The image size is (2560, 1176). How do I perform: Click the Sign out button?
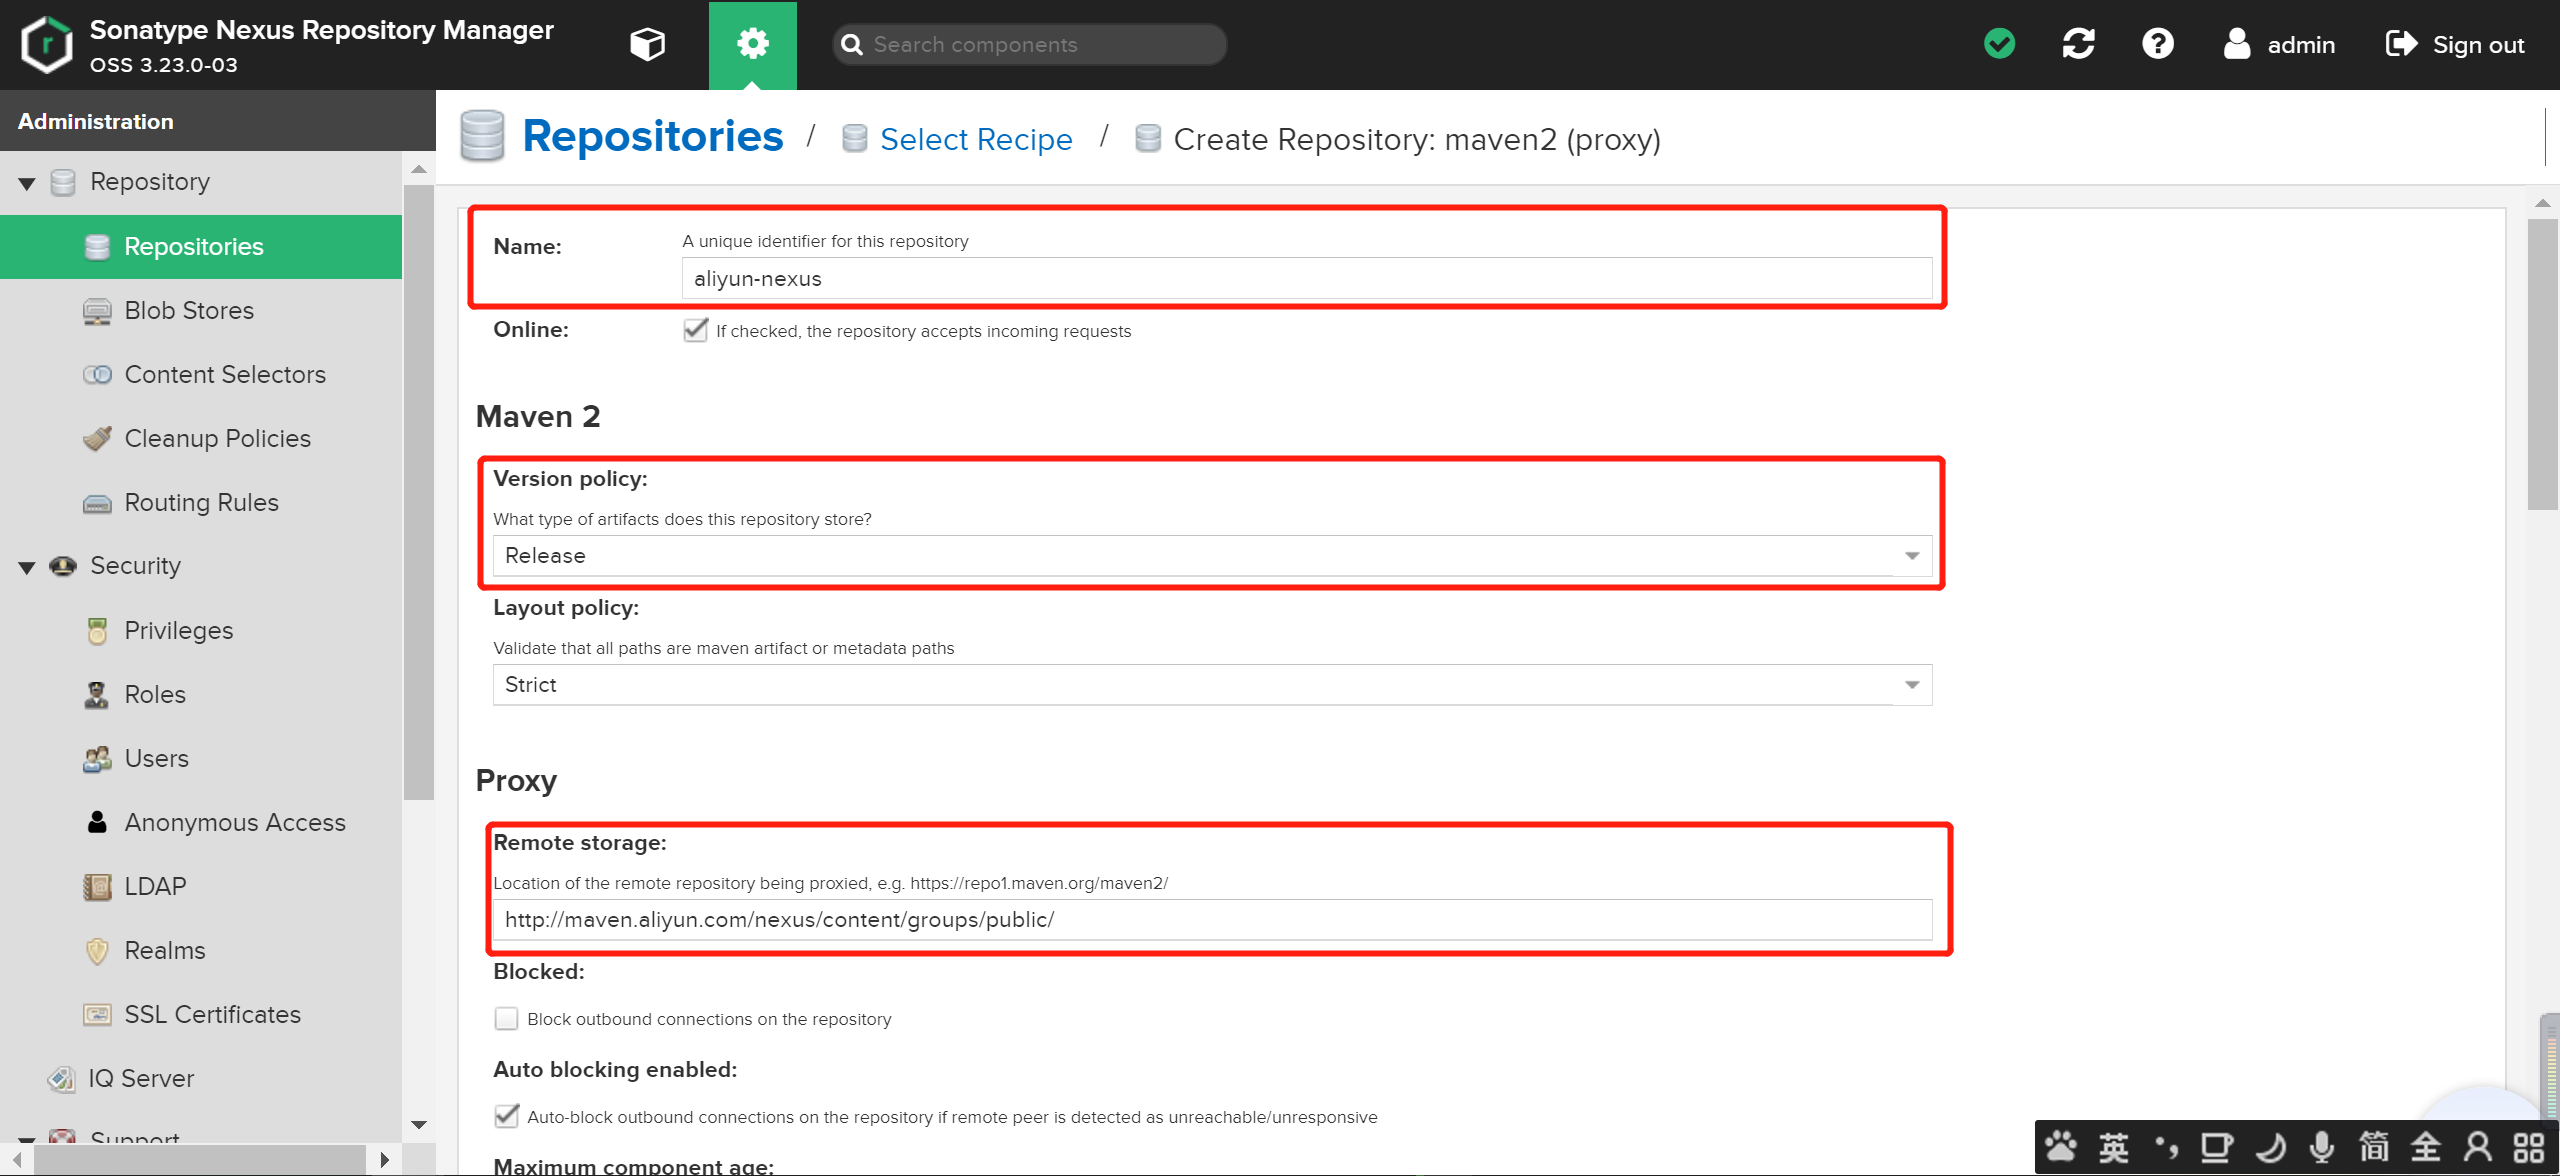2455,44
